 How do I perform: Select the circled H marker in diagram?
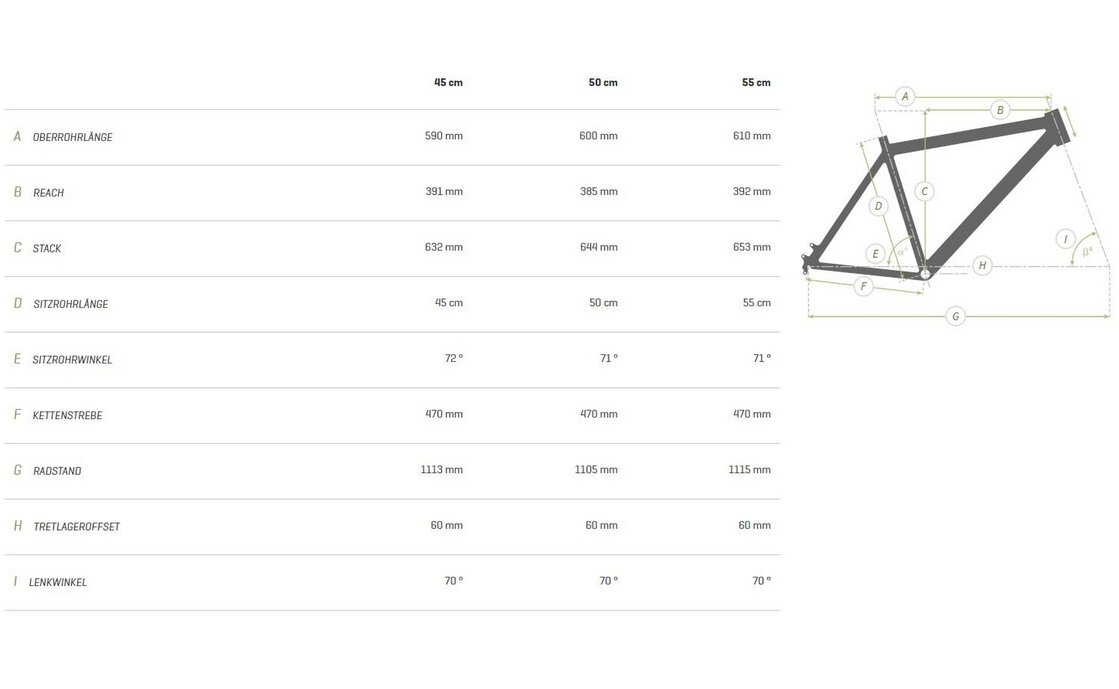coord(983,265)
